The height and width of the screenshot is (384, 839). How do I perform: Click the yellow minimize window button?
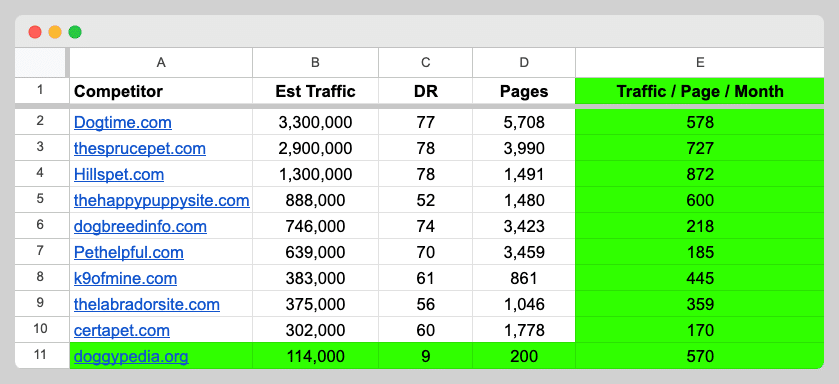point(55,32)
